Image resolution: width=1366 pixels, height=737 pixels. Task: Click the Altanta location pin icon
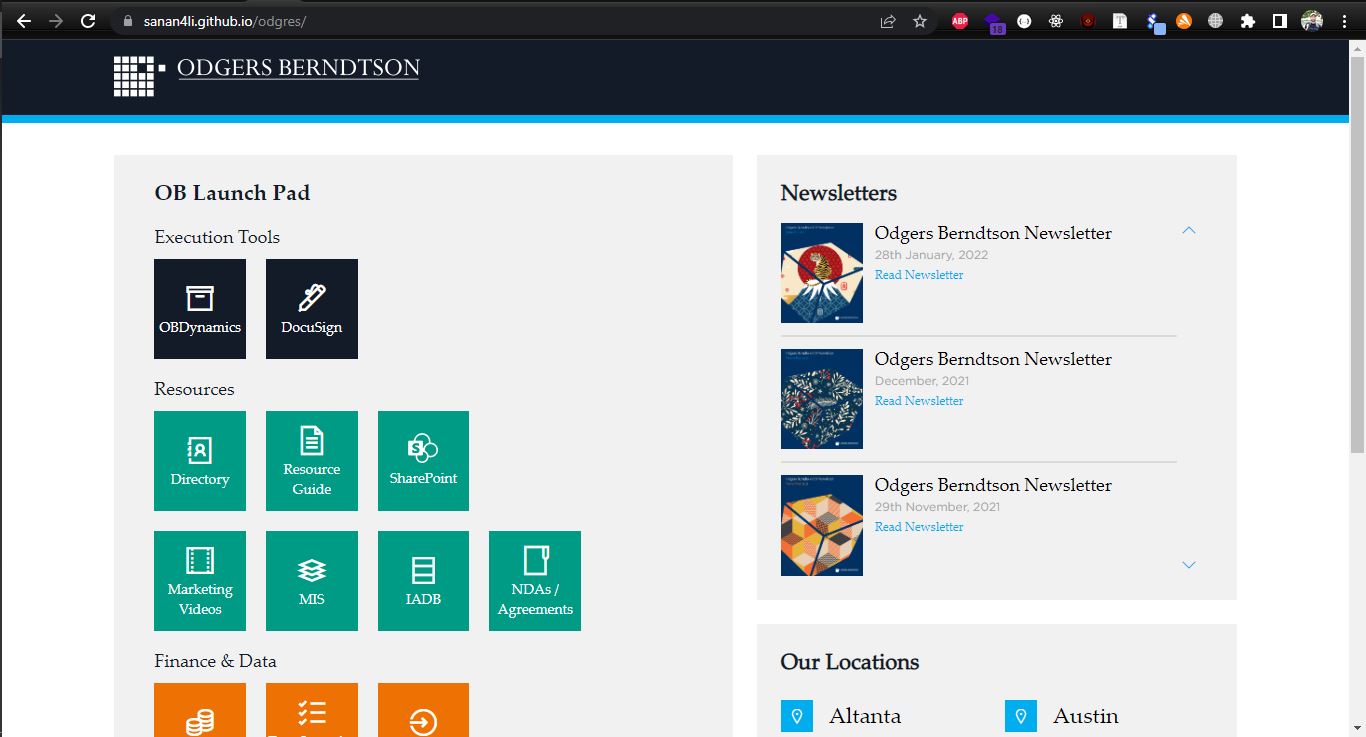tap(797, 716)
